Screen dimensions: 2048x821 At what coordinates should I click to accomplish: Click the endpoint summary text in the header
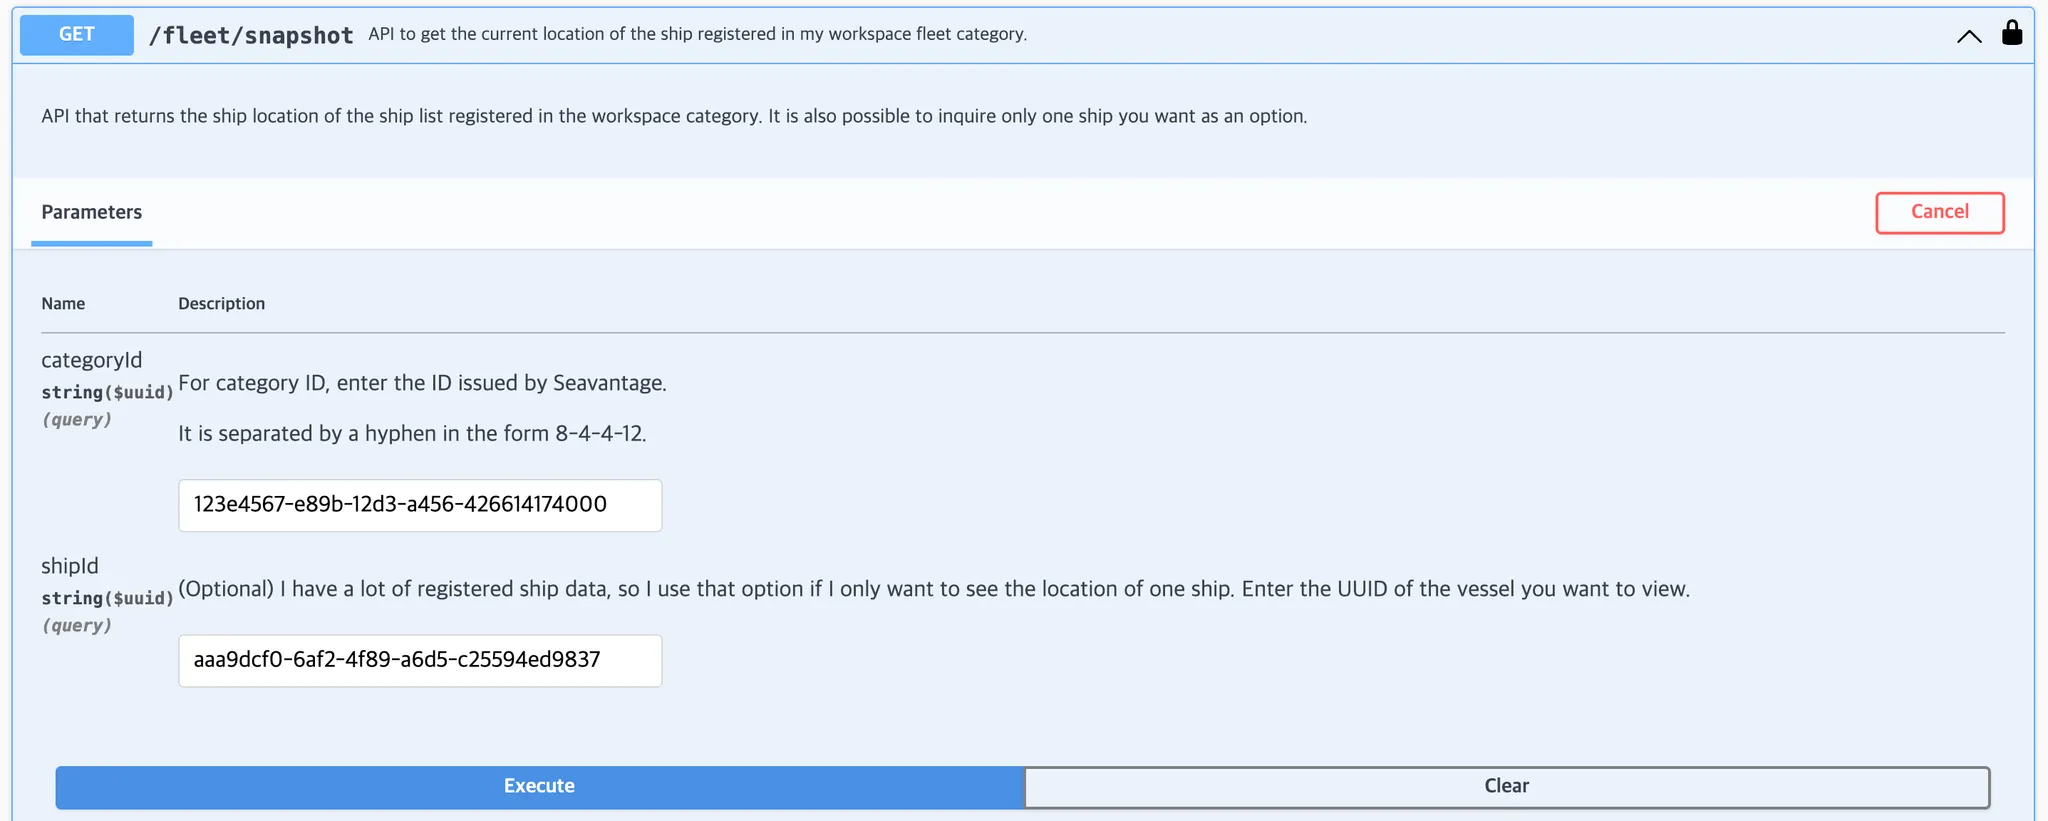tap(697, 34)
